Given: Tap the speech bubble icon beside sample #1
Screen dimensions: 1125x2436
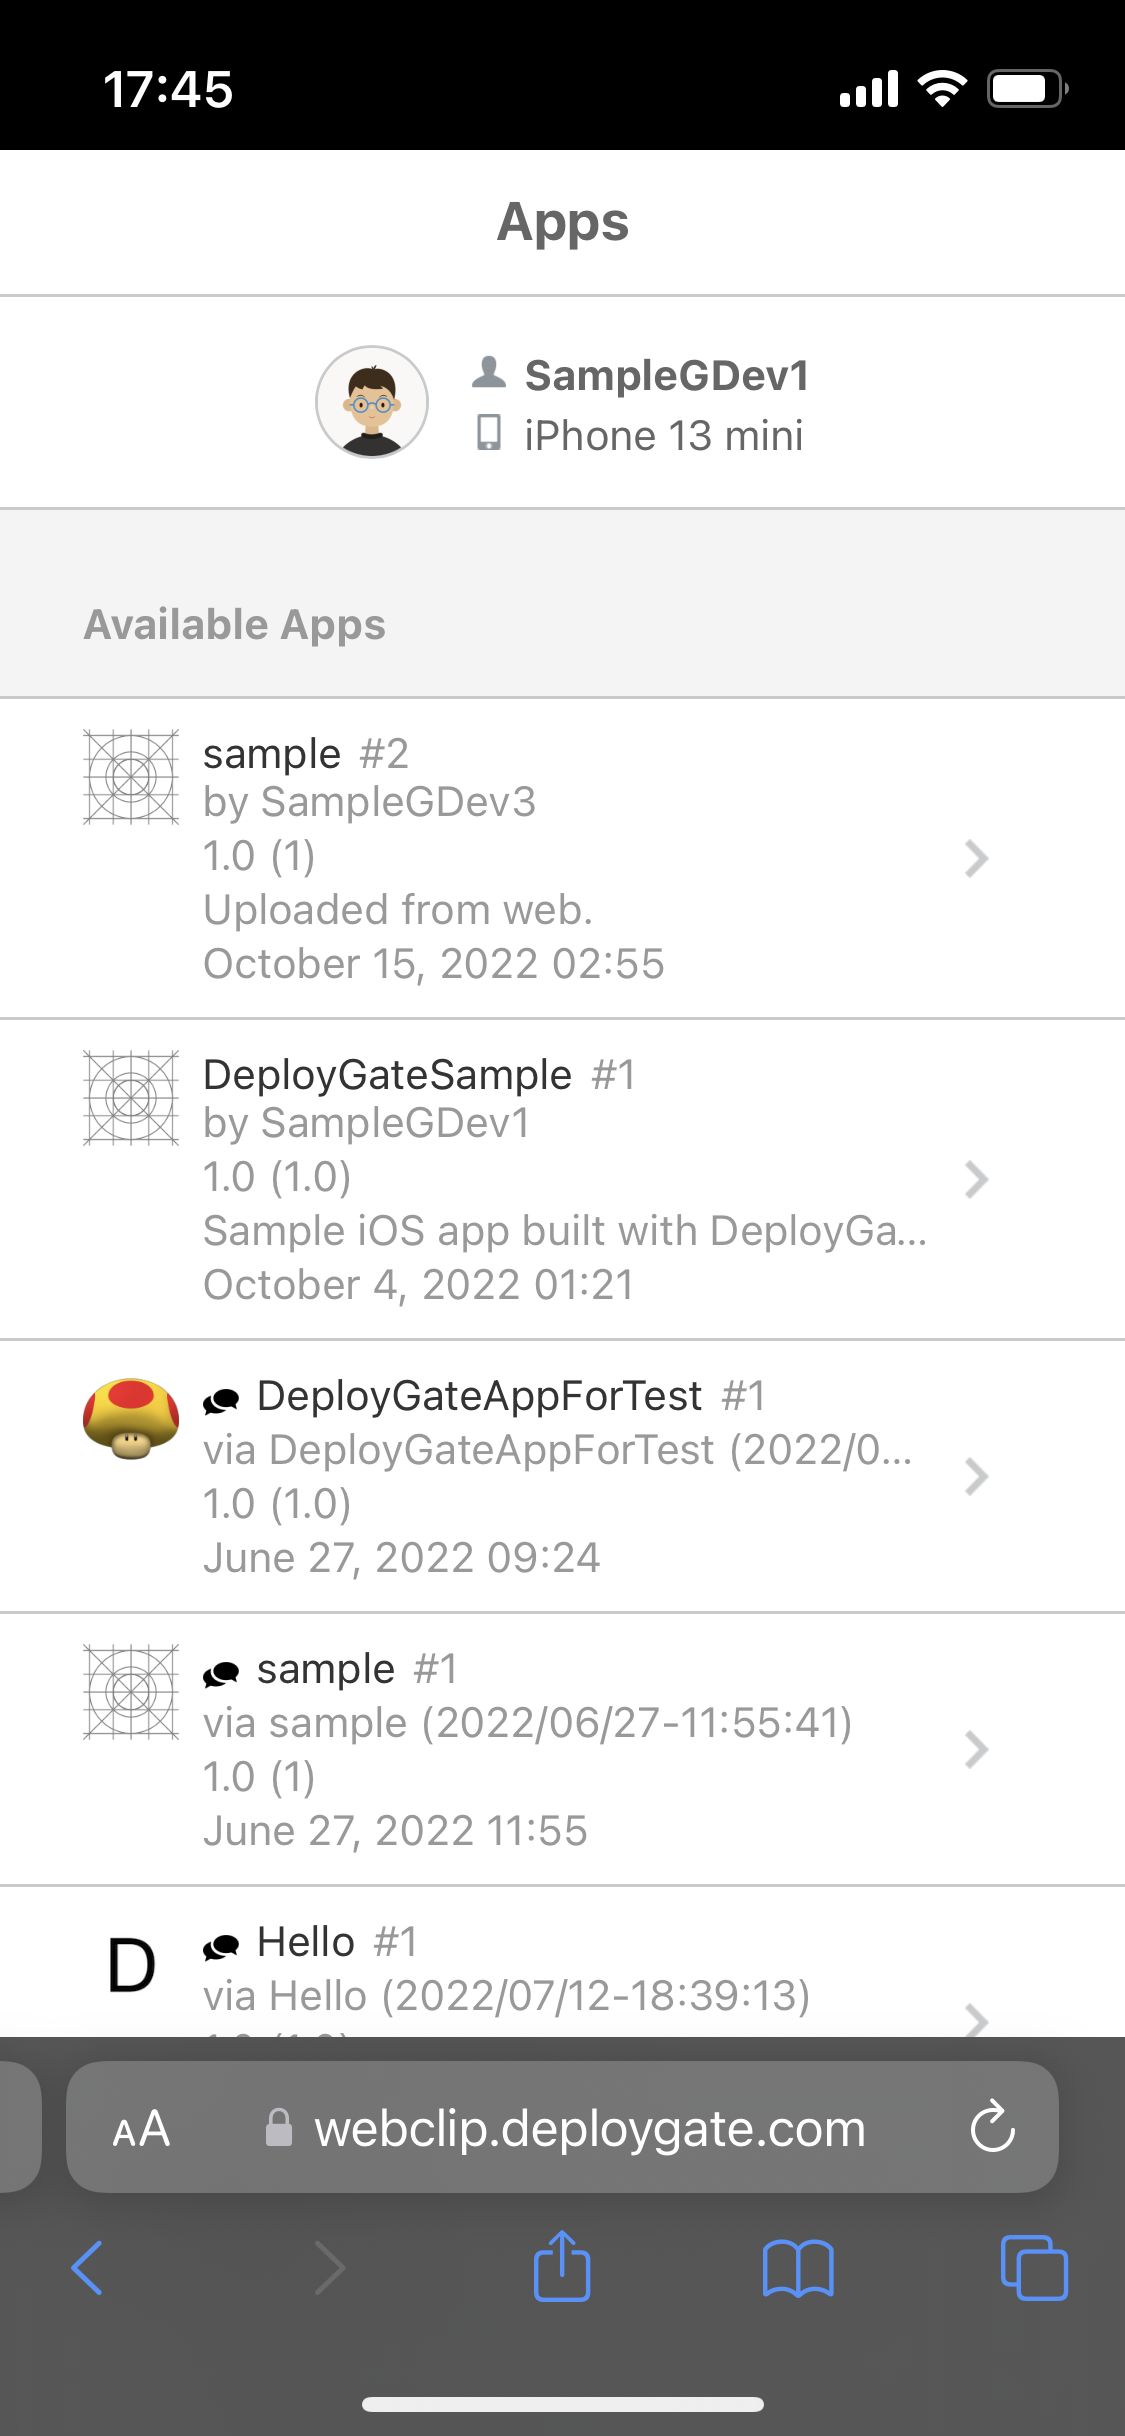Looking at the screenshot, I should 221,1674.
